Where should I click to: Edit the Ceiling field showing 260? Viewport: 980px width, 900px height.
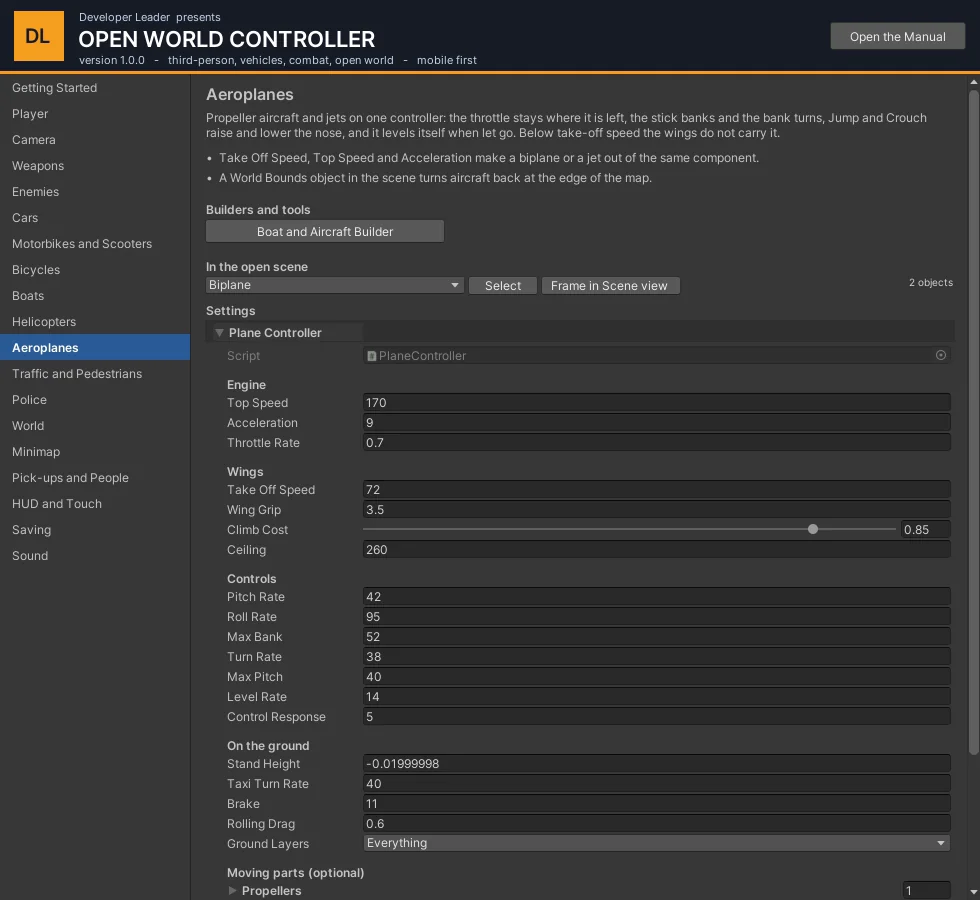pyautogui.click(x=656, y=549)
